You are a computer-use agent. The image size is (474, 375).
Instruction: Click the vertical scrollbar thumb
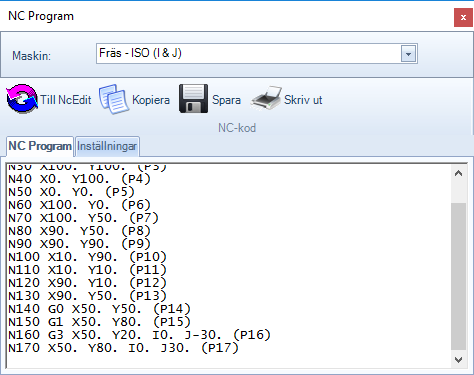pos(459,276)
